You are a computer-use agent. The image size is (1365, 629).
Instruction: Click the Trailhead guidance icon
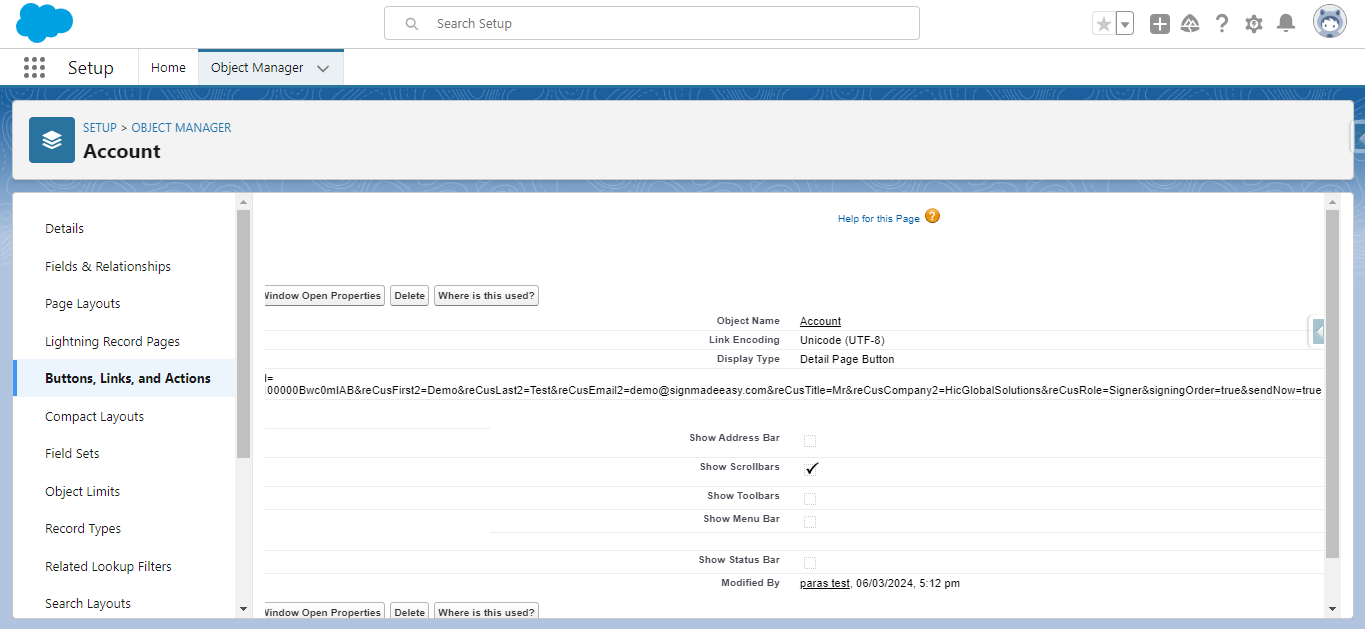pyautogui.click(x=1190, y=24)
